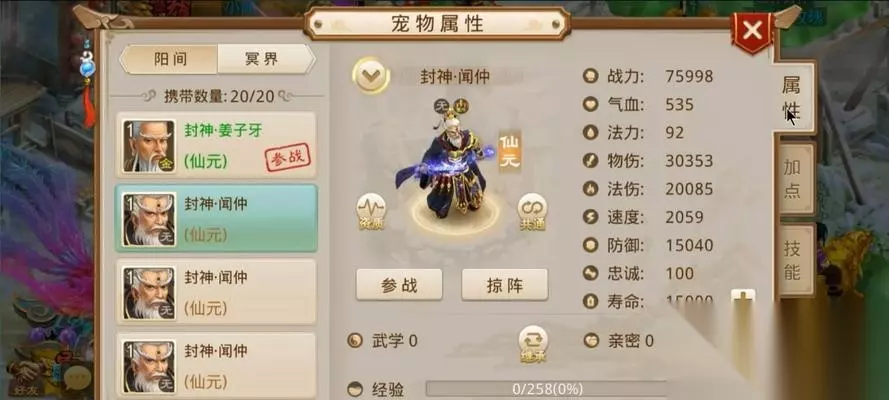Tap the 仙元 badge beside the pet
889x400 pixels.
coord(509,151)
